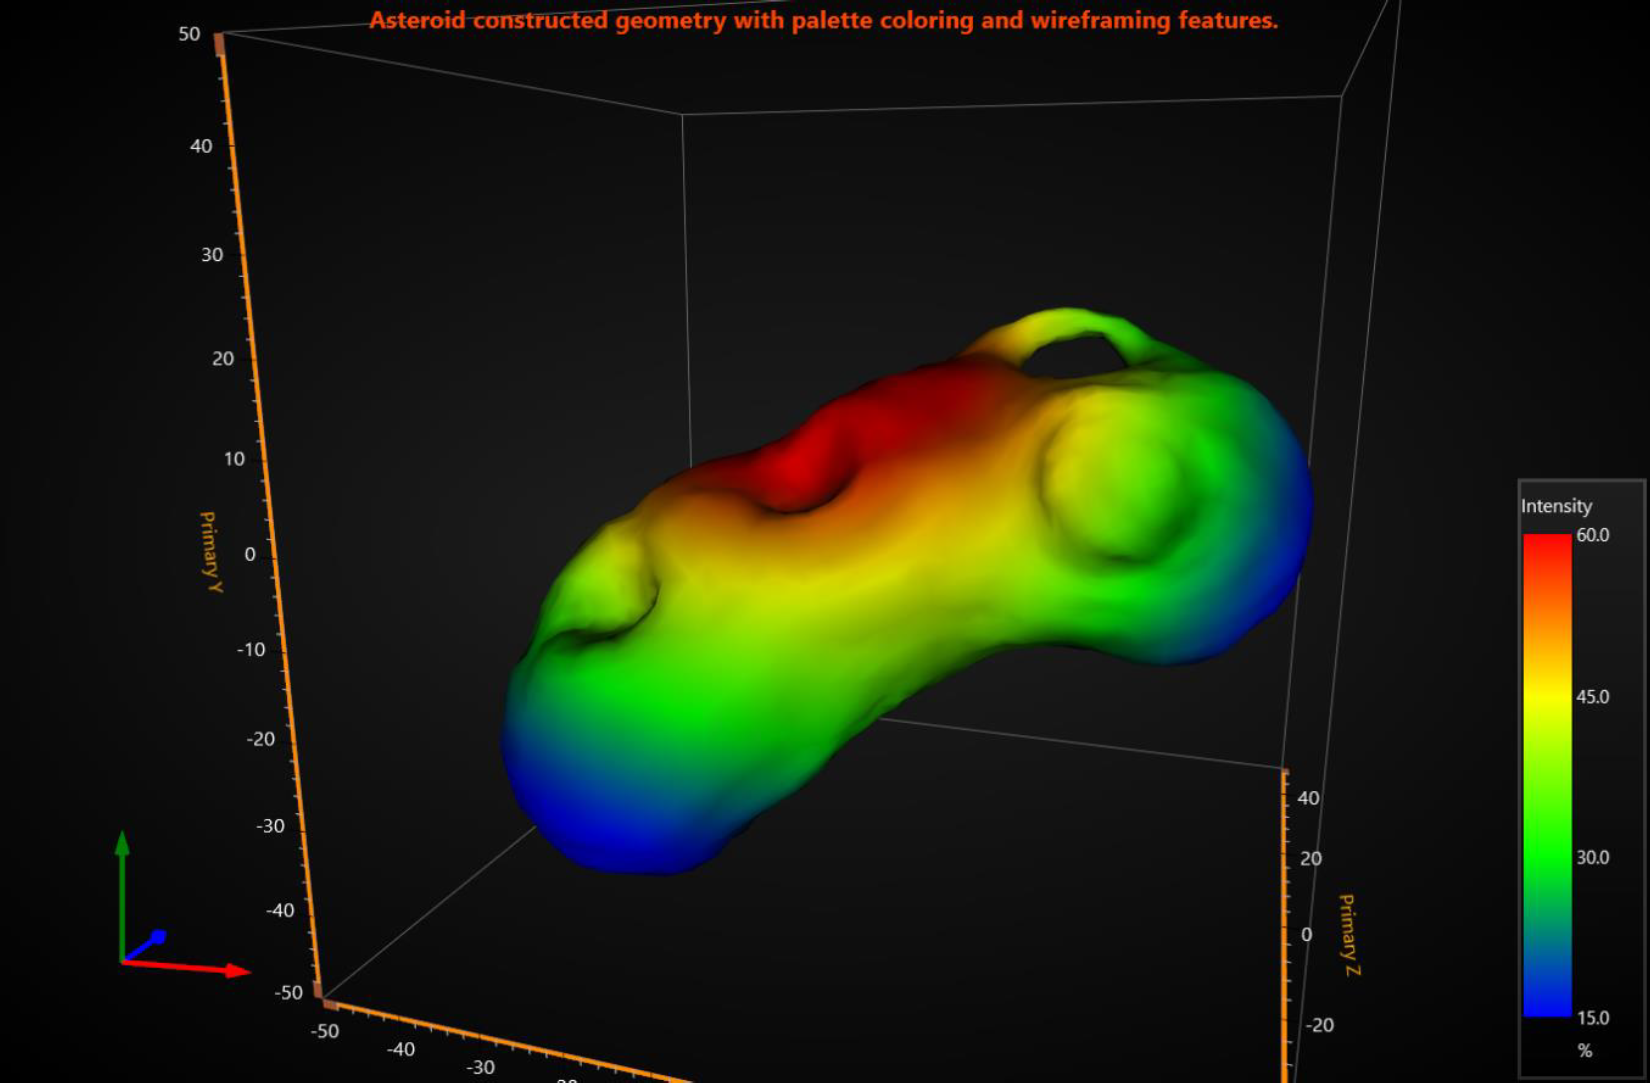The image size is (1651, 1083).
Task: Click the 60.0 legend value label
Action: 1592,535
